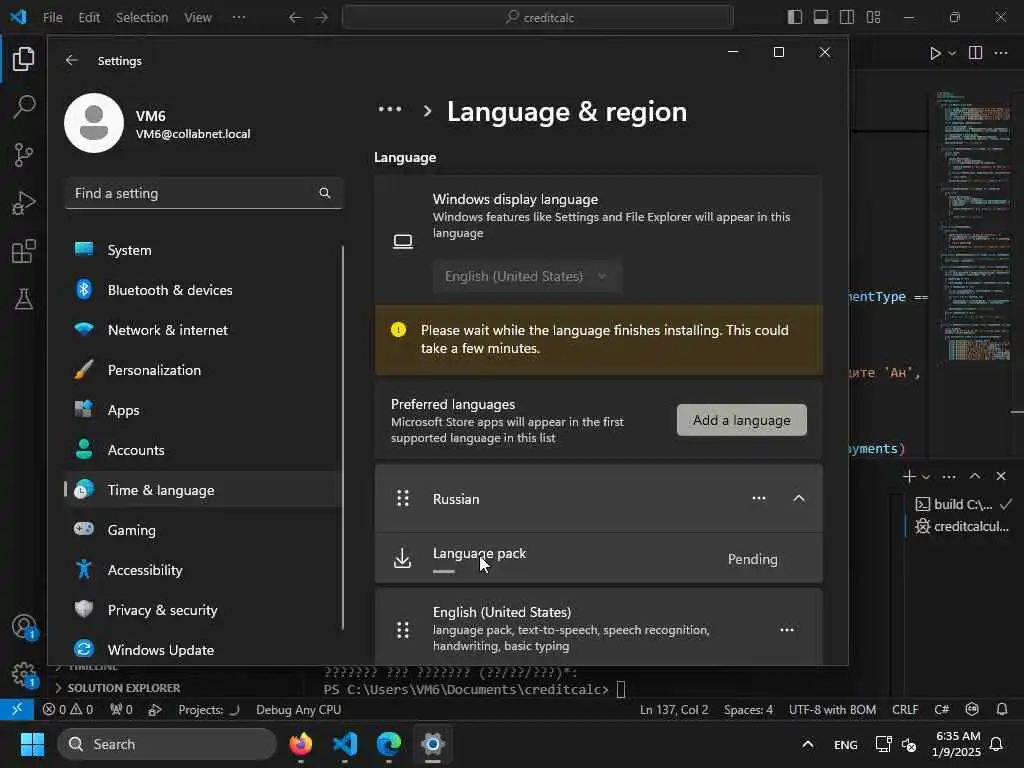1024x768 pixels.
Task: Click remote window indicator in status bar
Action: point(17,709)
